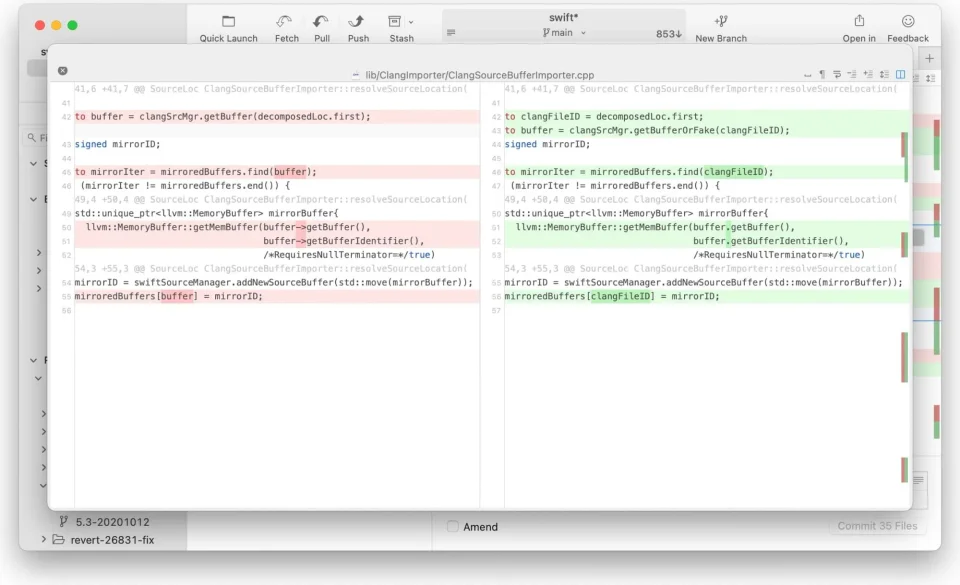960x585 pixels.
Task: Toggle line wrapping in the diff view
Action: [x=836, y=75]
